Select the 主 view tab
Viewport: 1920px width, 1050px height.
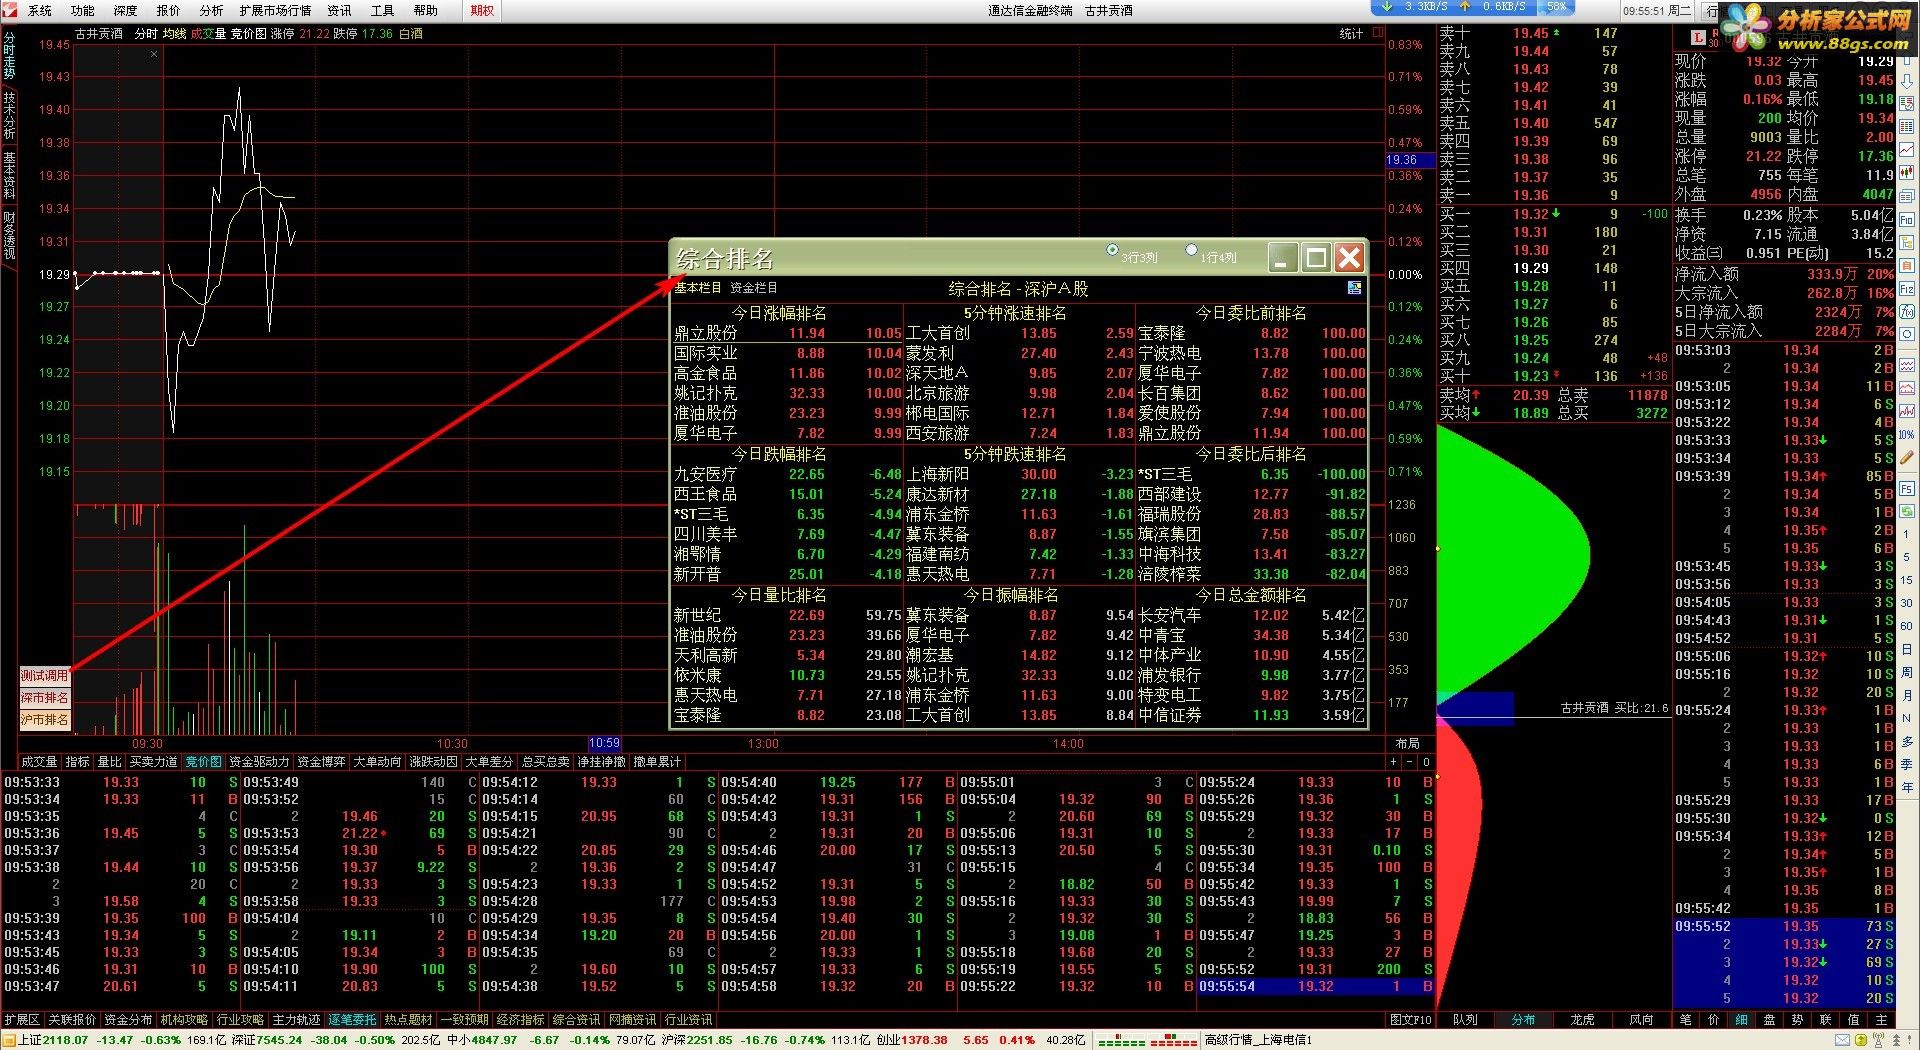(x=1881, y=1020)
